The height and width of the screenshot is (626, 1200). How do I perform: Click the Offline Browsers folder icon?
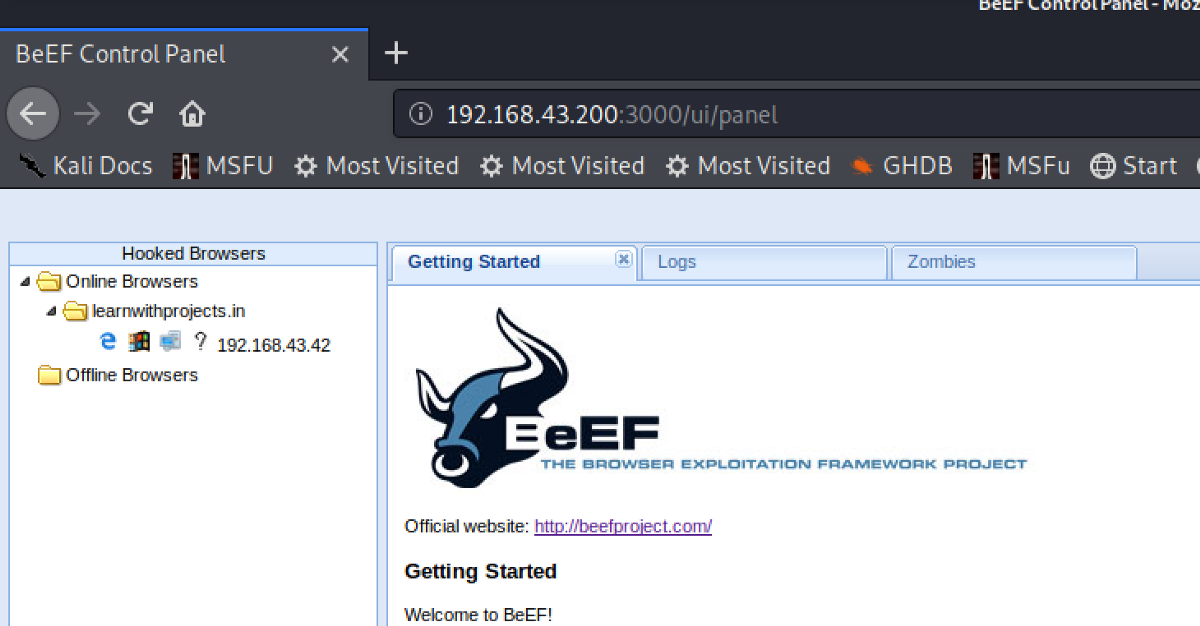(49, 376)
